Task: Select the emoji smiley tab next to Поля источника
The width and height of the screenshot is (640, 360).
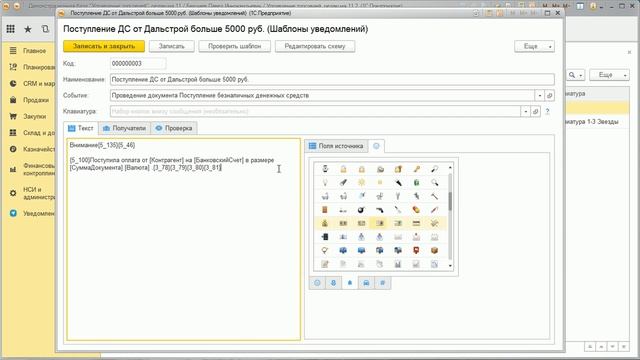Action: click(x=376, y=146)
